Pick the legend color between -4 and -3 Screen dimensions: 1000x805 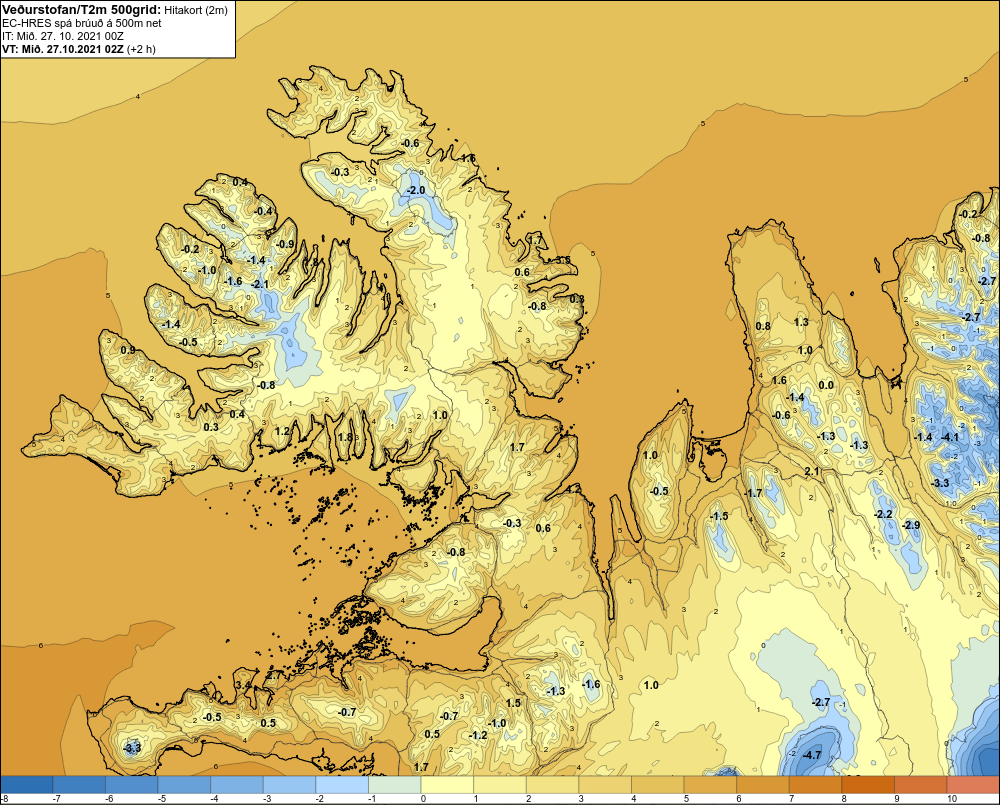tap(237, 785)
